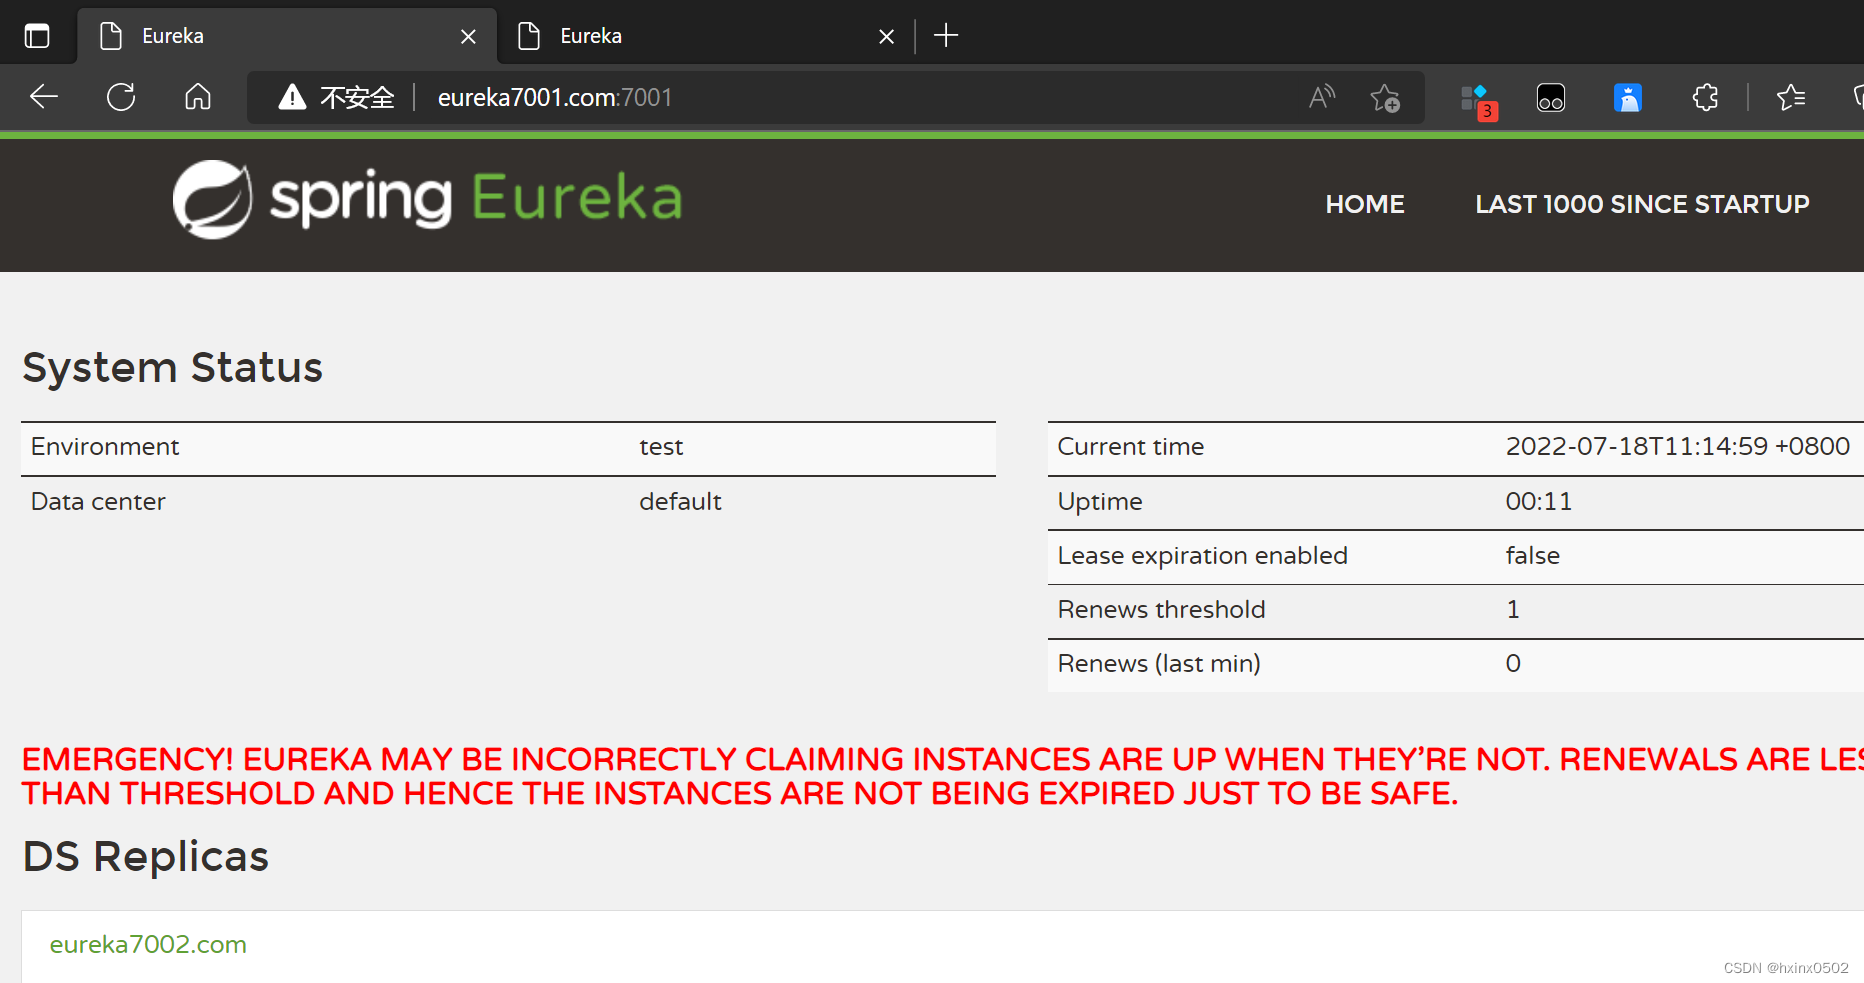This screenshot has height=983, width=1864.
Task: Click 'Lease expiration enabled' label
Action: click(x=1202, y=556)
